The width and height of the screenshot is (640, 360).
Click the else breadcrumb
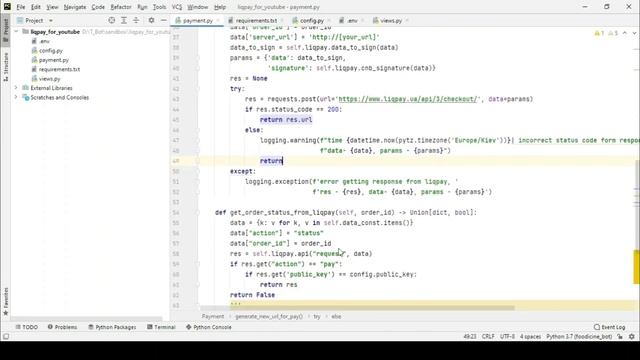[x=336, y=316]
